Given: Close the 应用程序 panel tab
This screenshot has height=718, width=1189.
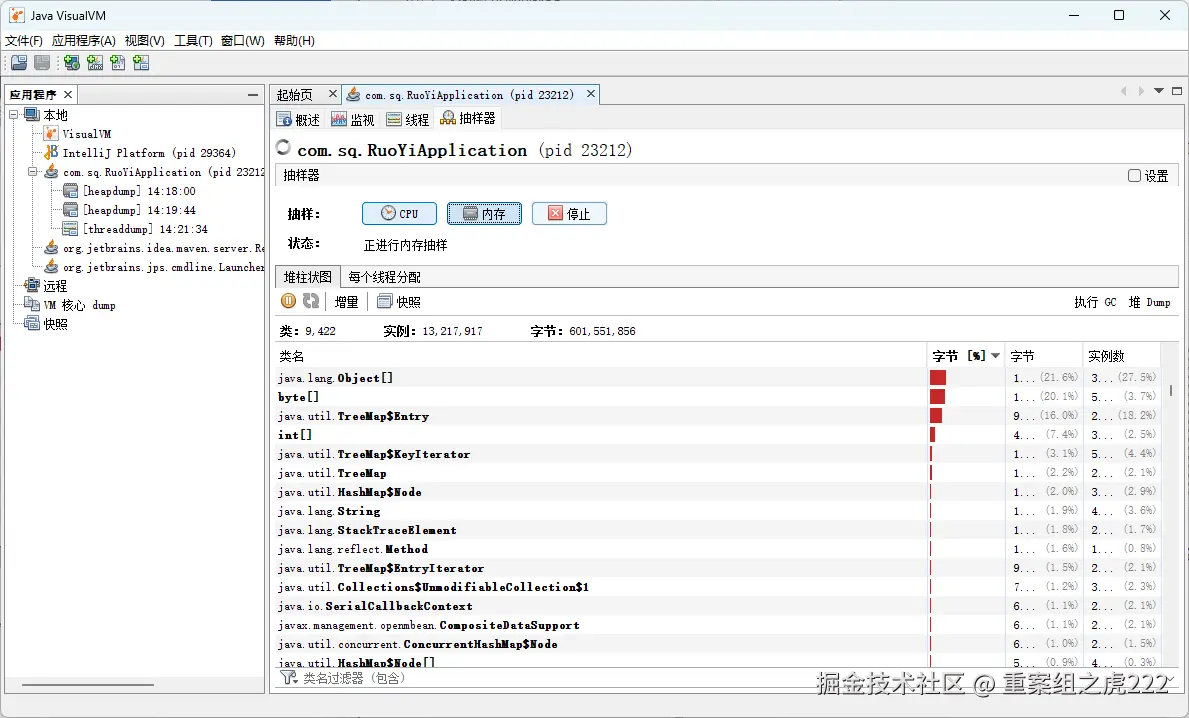Looking at the screenshot, I should (x=67, y=94).
